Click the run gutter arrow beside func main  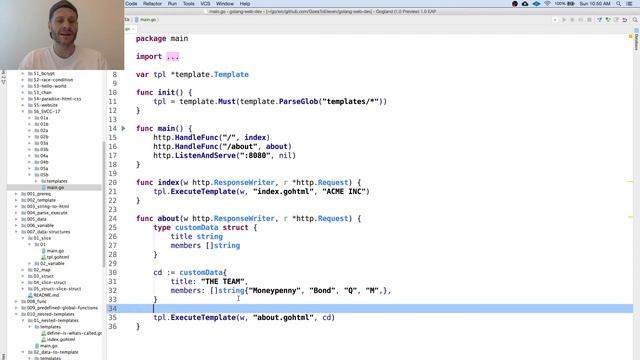click(x=123, y=128)
